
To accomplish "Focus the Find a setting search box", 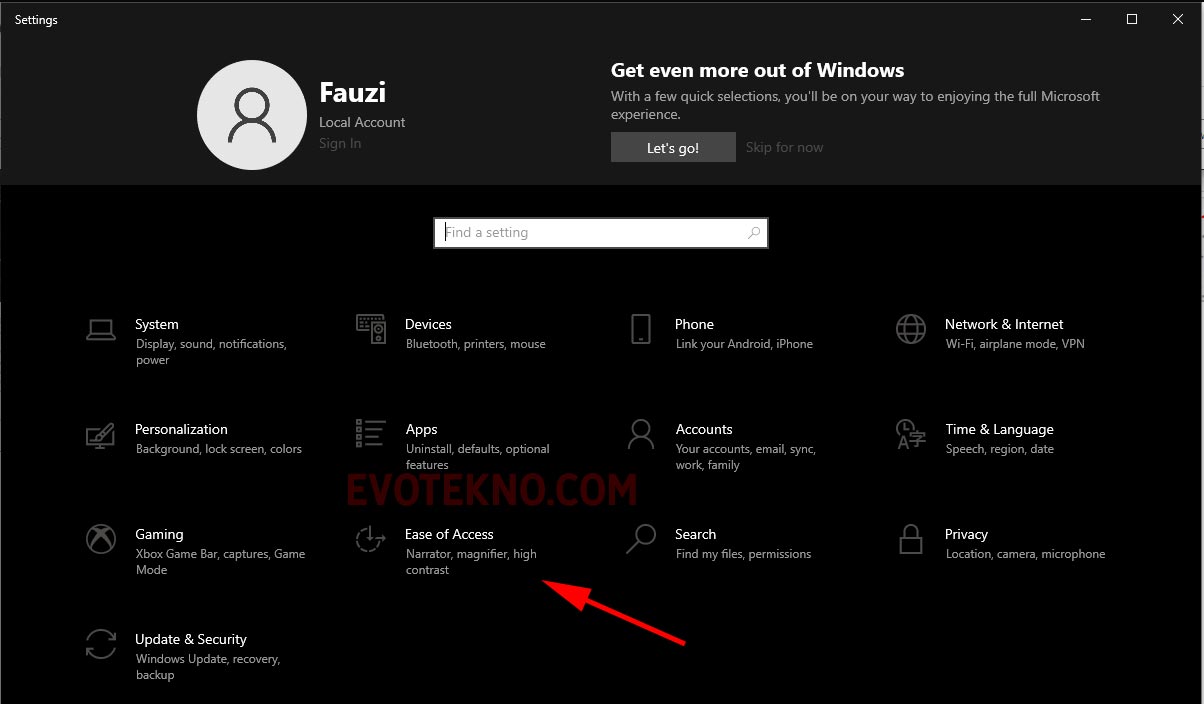I will pyautogui.click(x=590, y=233).
